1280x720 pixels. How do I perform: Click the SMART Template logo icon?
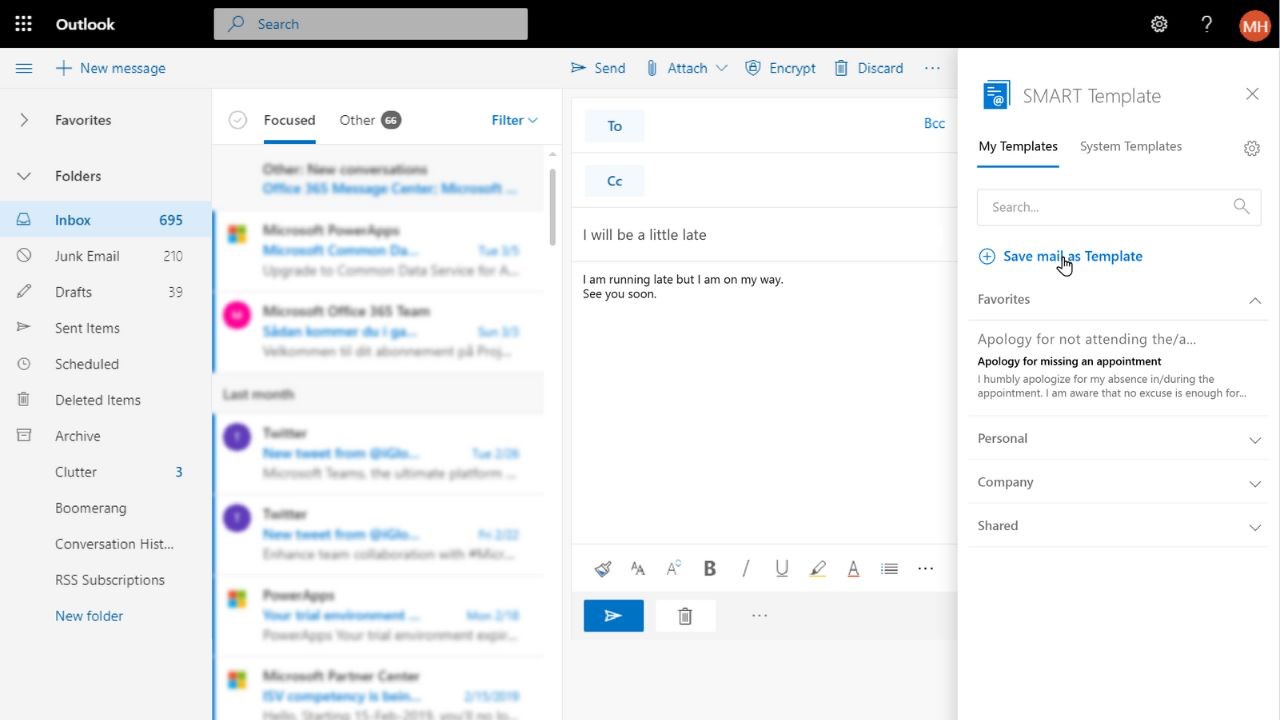(x=996, y=95)
